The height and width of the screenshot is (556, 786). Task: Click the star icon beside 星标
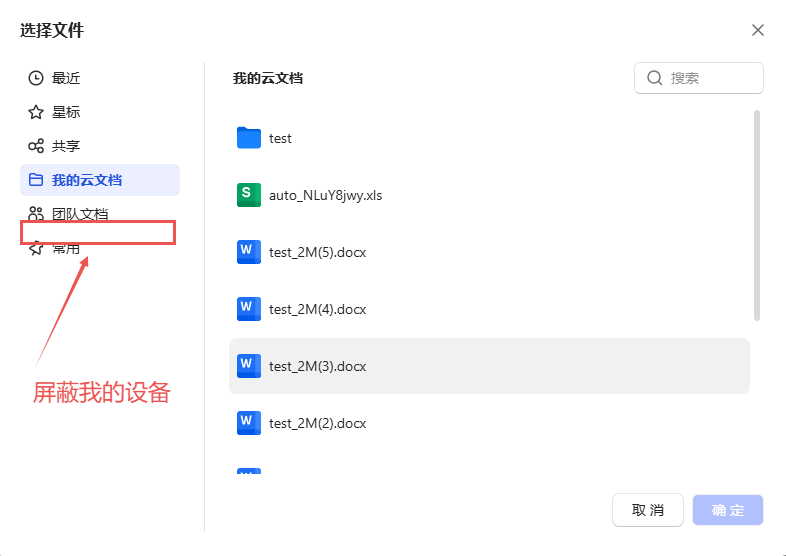coord(36,112)
